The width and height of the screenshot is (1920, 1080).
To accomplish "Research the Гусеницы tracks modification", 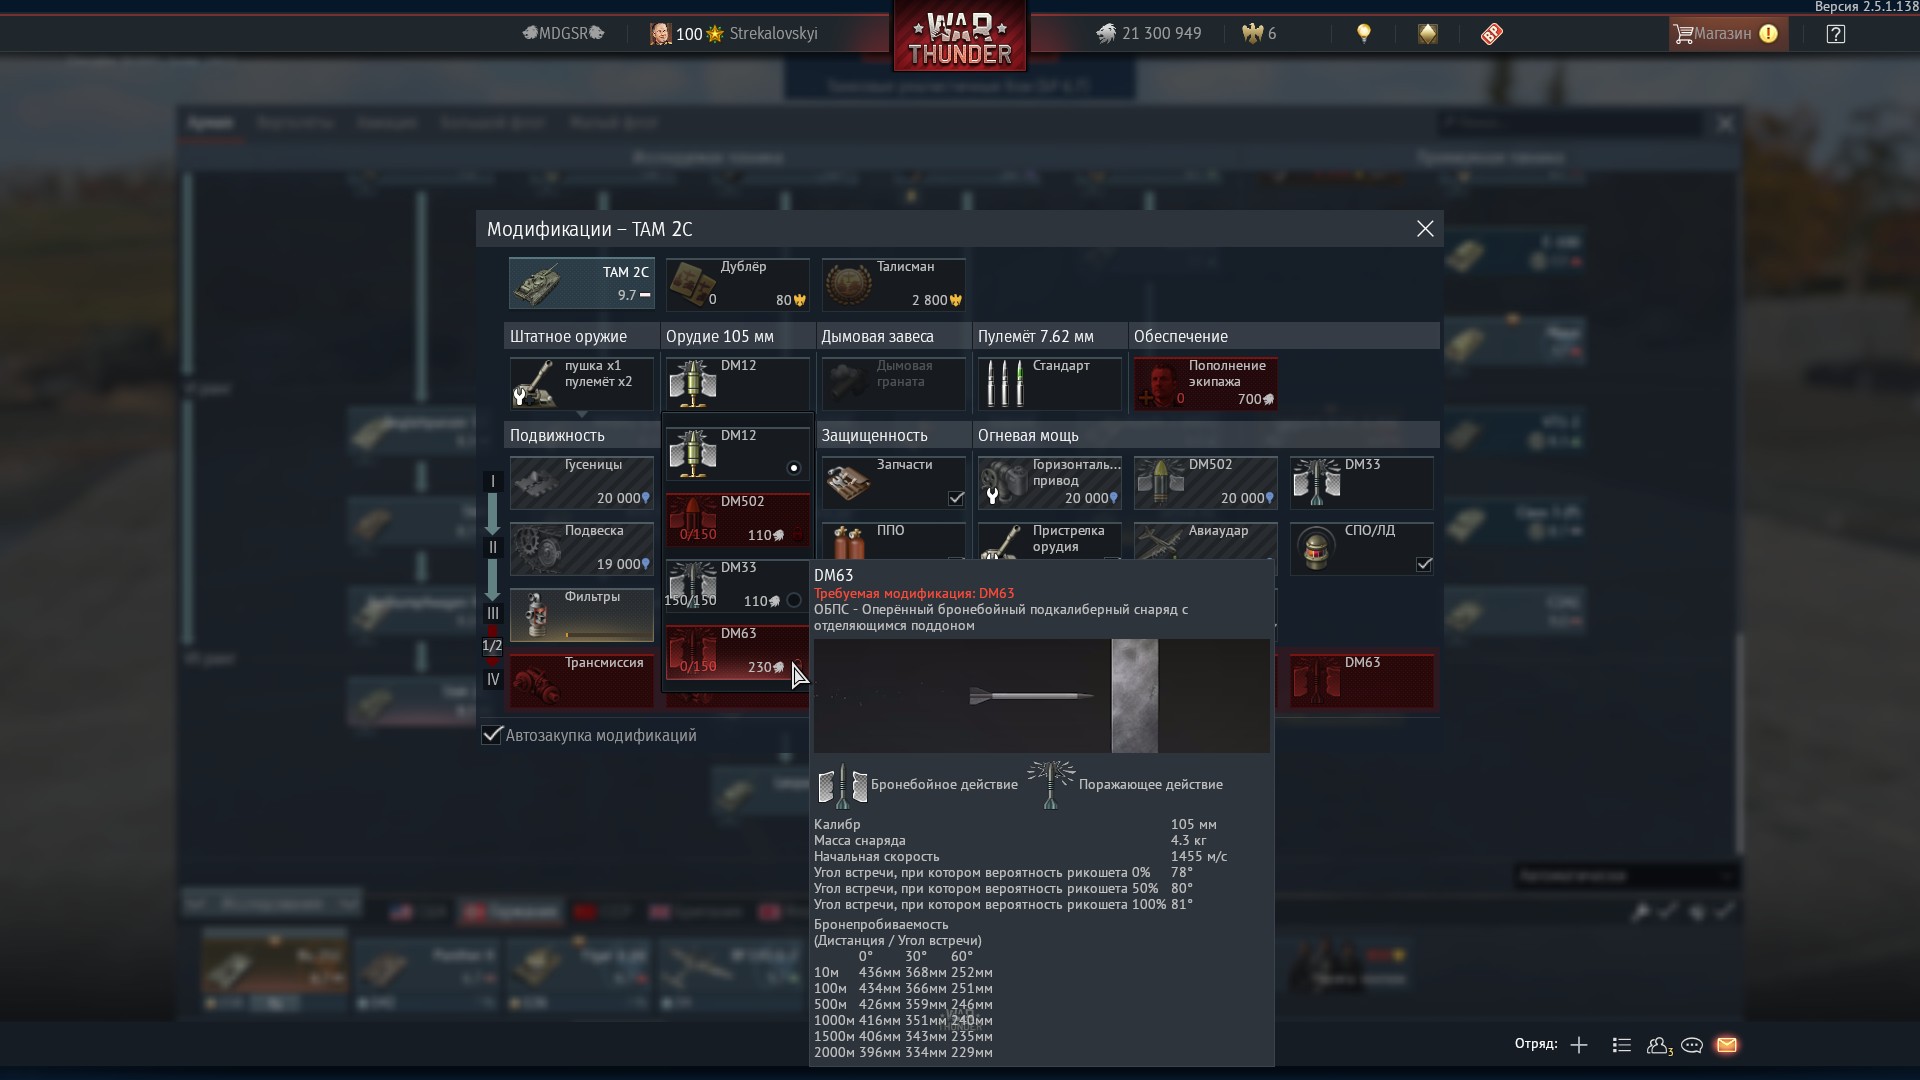I will [x=581, y=483].
